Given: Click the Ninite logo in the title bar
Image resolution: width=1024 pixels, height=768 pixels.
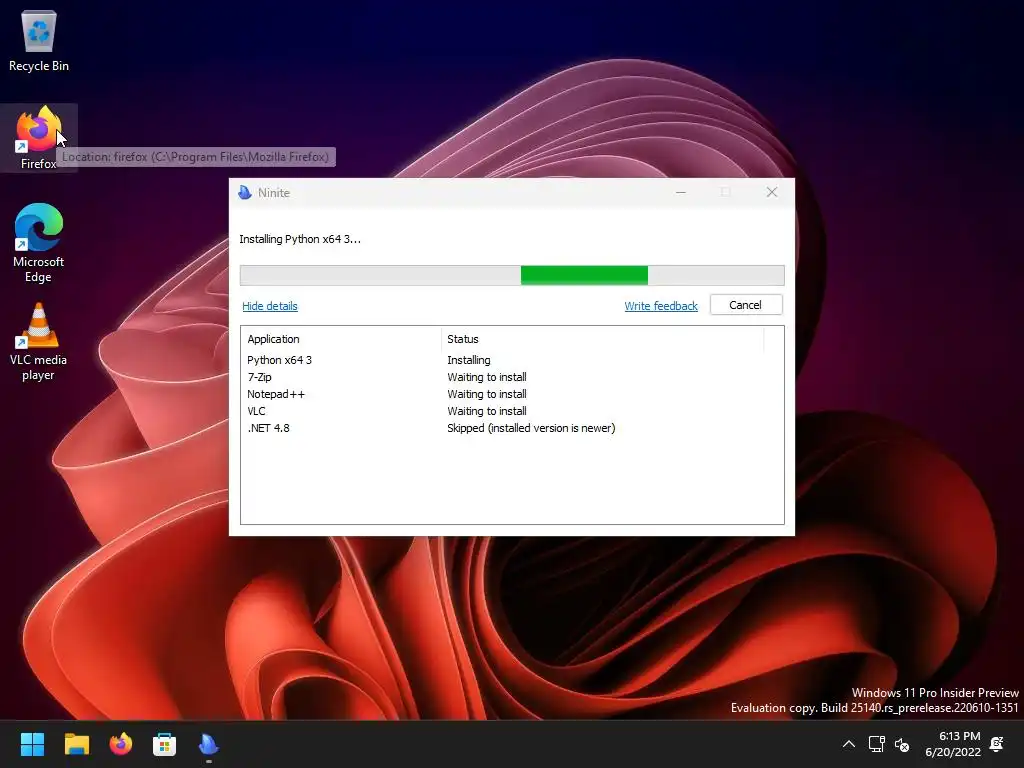Looking at the screenshot, I should pos(245,192).
